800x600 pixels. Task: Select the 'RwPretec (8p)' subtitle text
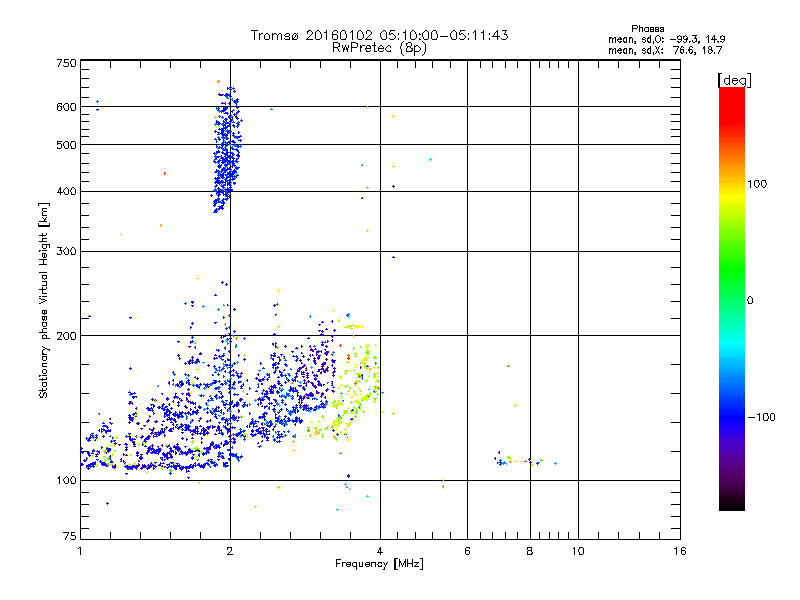coord(379,48)
